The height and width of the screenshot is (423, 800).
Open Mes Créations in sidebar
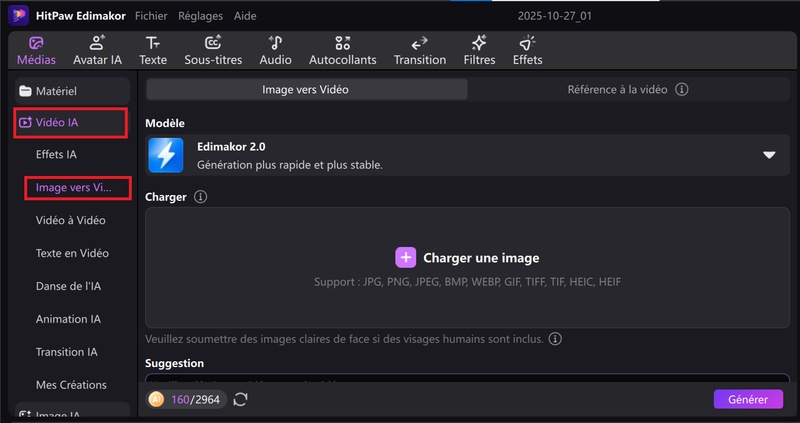[71, 385]
